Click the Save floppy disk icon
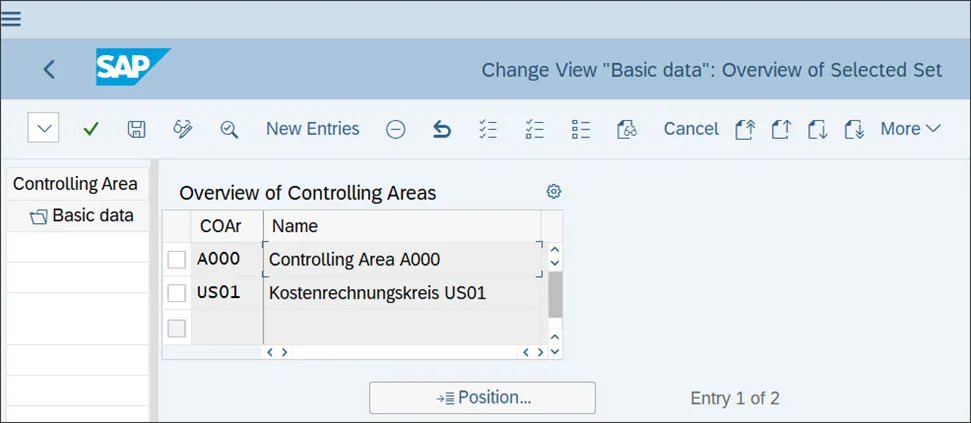 tap(137, 129)
